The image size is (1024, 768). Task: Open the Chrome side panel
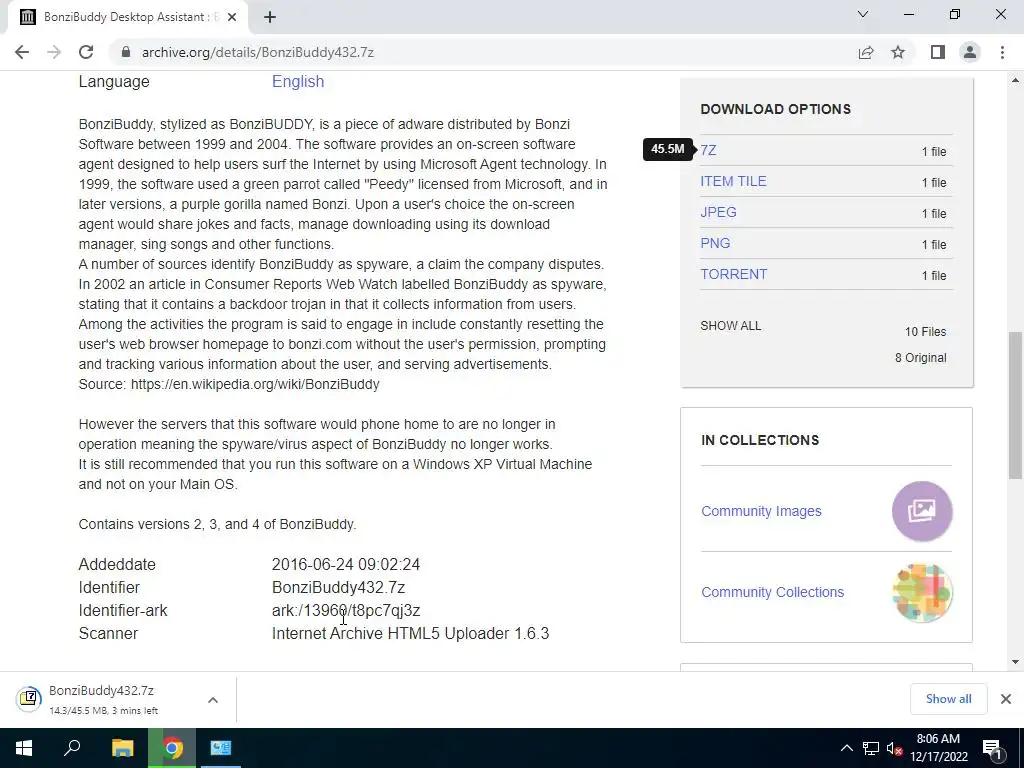coord(938,52)
